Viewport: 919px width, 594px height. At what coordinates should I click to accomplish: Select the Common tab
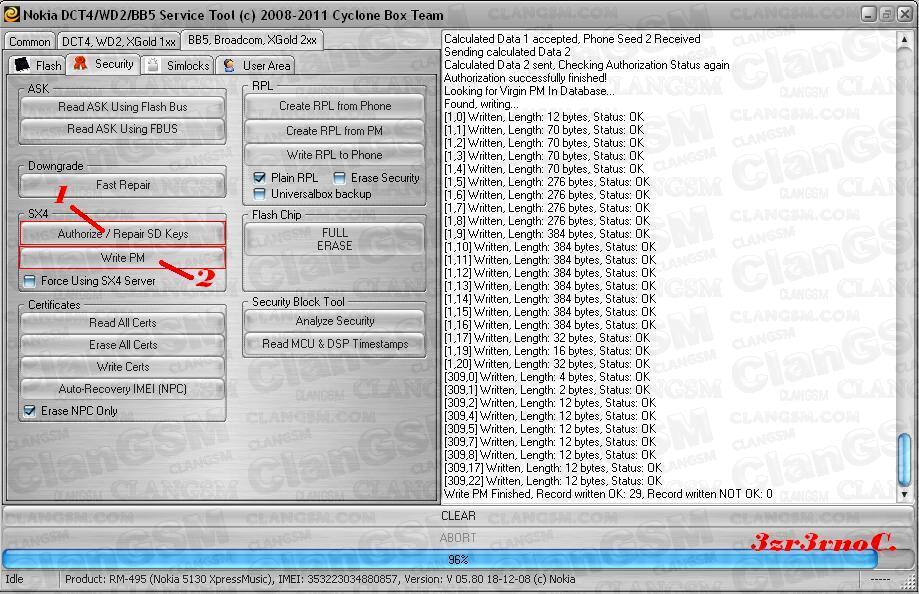pos(30,41)
